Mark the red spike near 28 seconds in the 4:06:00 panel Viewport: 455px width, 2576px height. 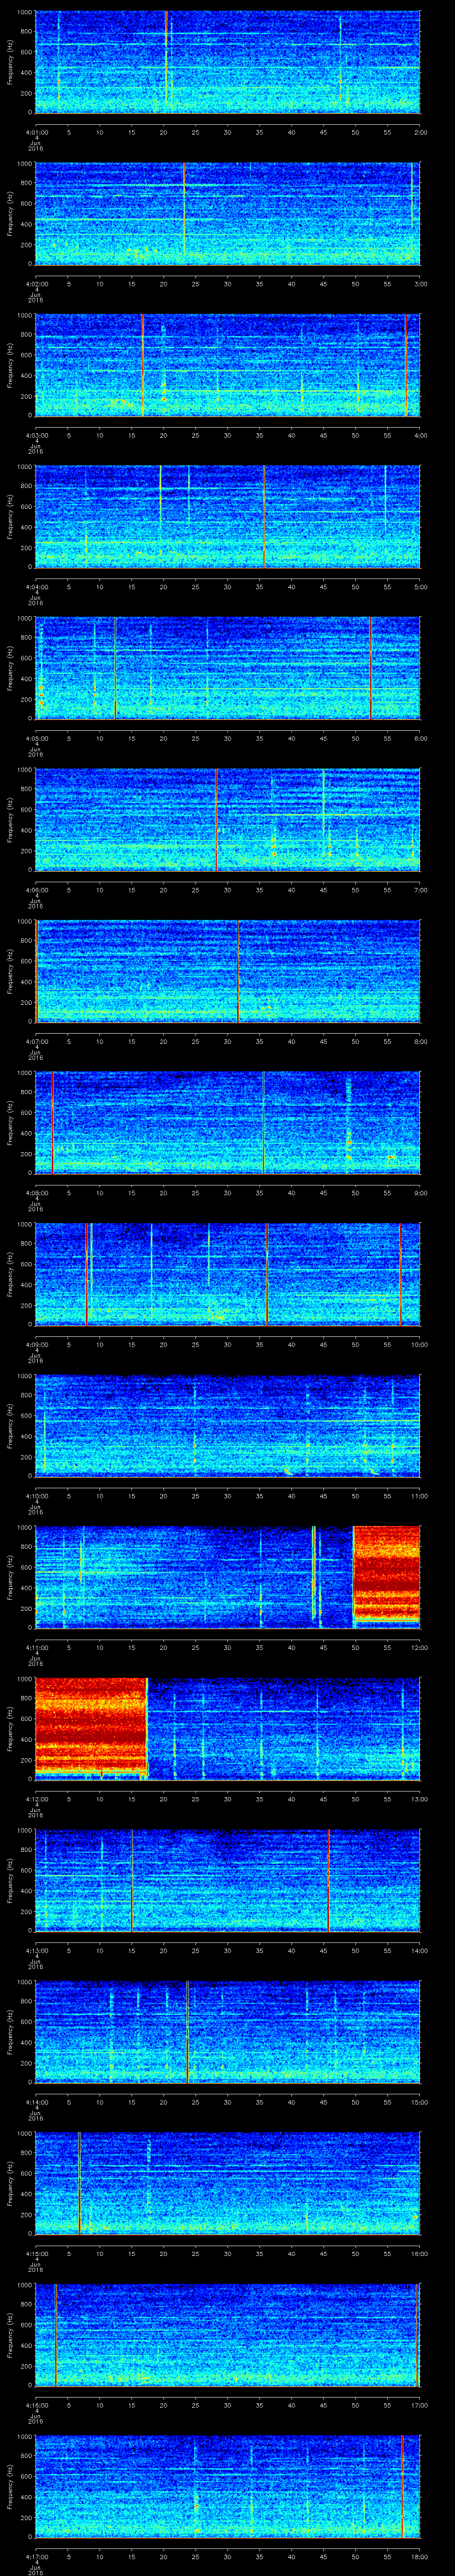click(x=216, y=820)
